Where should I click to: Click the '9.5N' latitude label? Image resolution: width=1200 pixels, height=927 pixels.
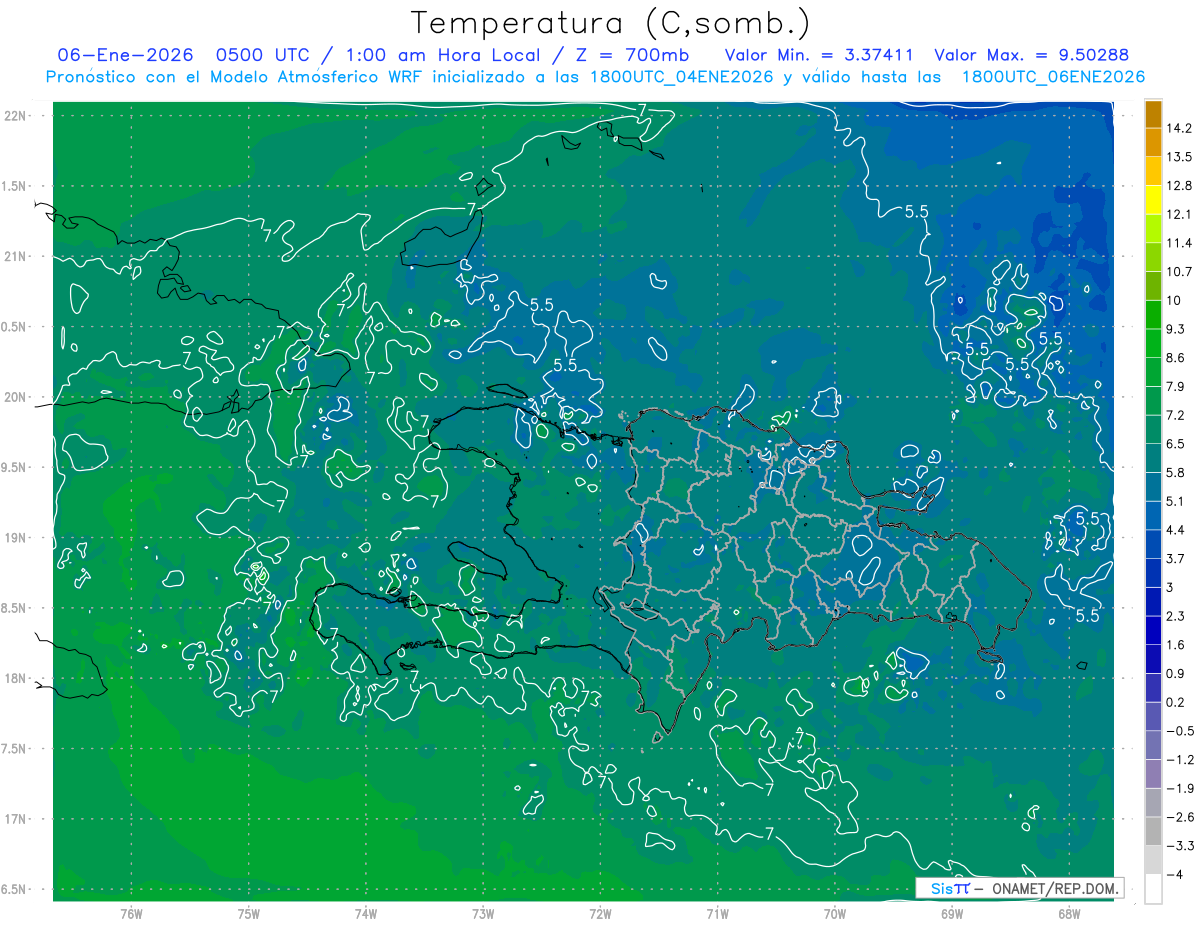pyautogui.click(x=15, y=467)
